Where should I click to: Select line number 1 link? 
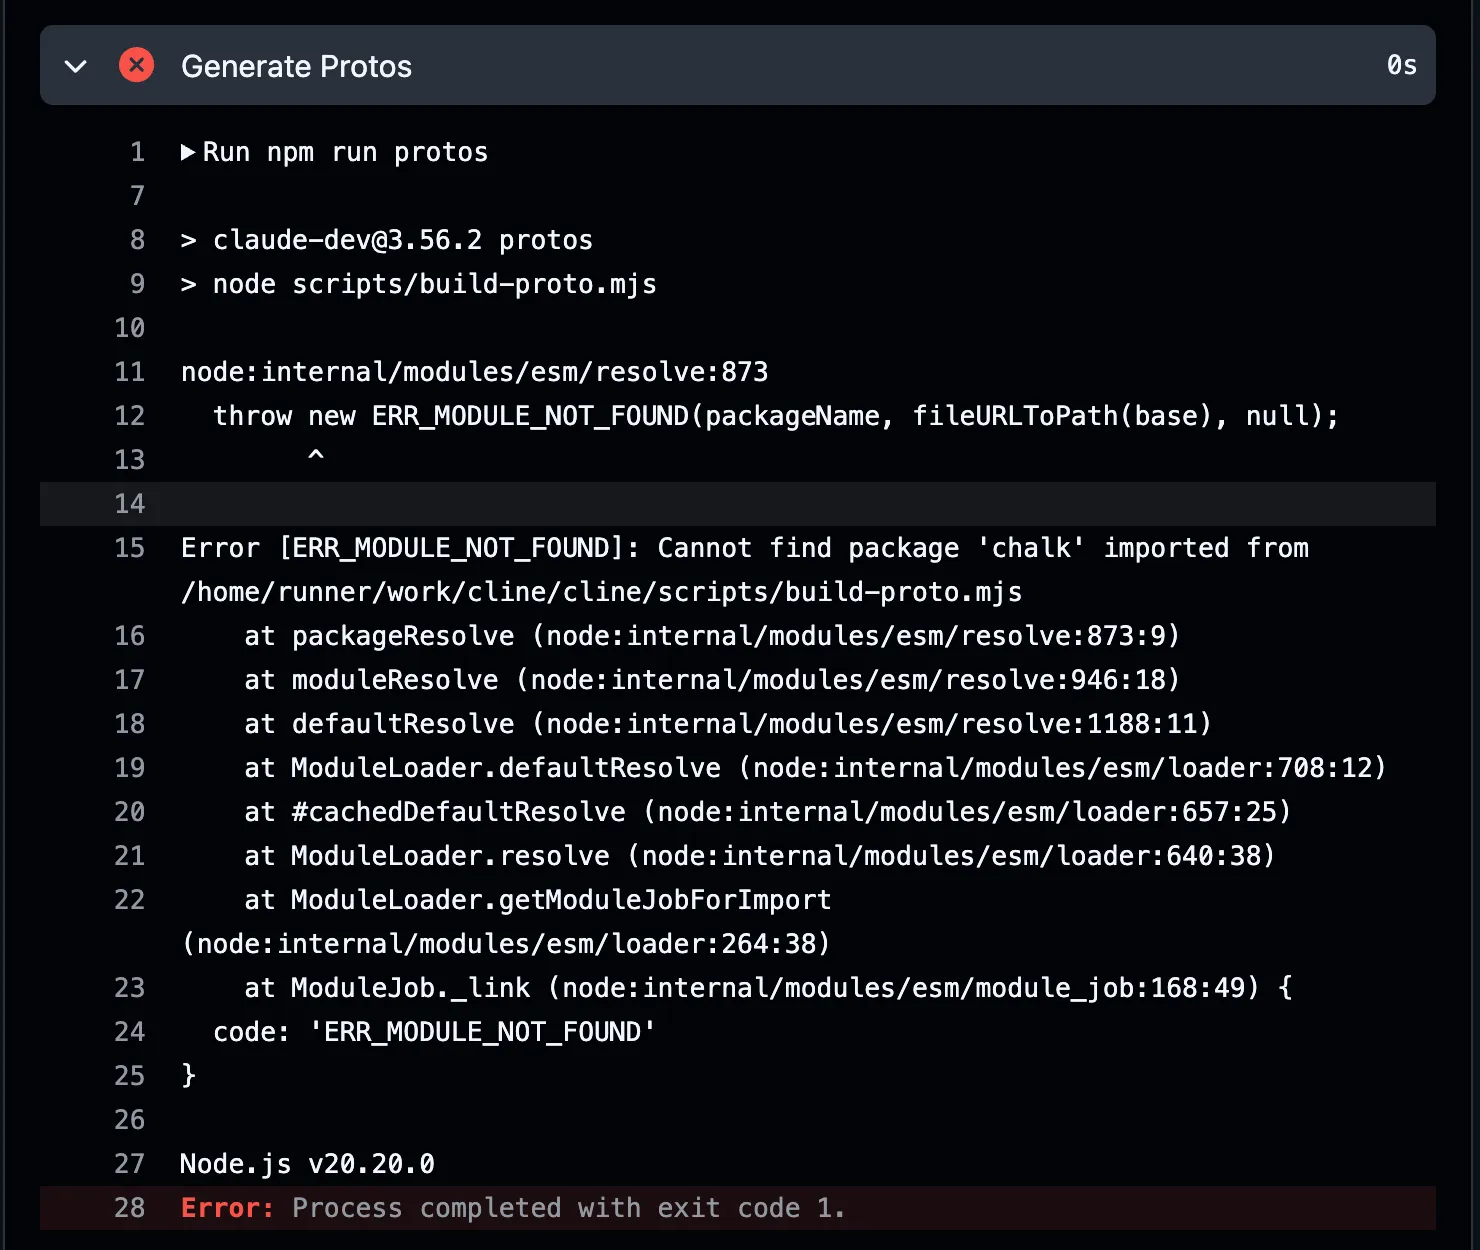[x=137, y=153]
